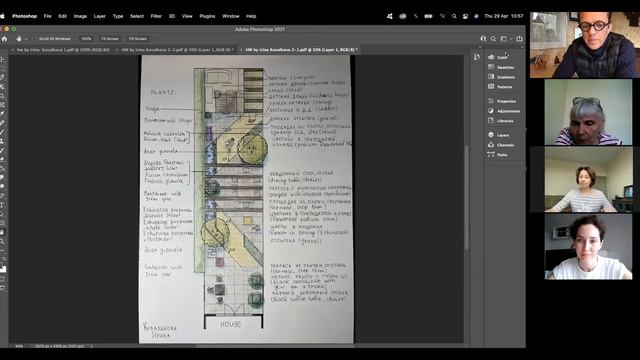
Task: Click the Home icon in options bar
Action: click(4, 39)
